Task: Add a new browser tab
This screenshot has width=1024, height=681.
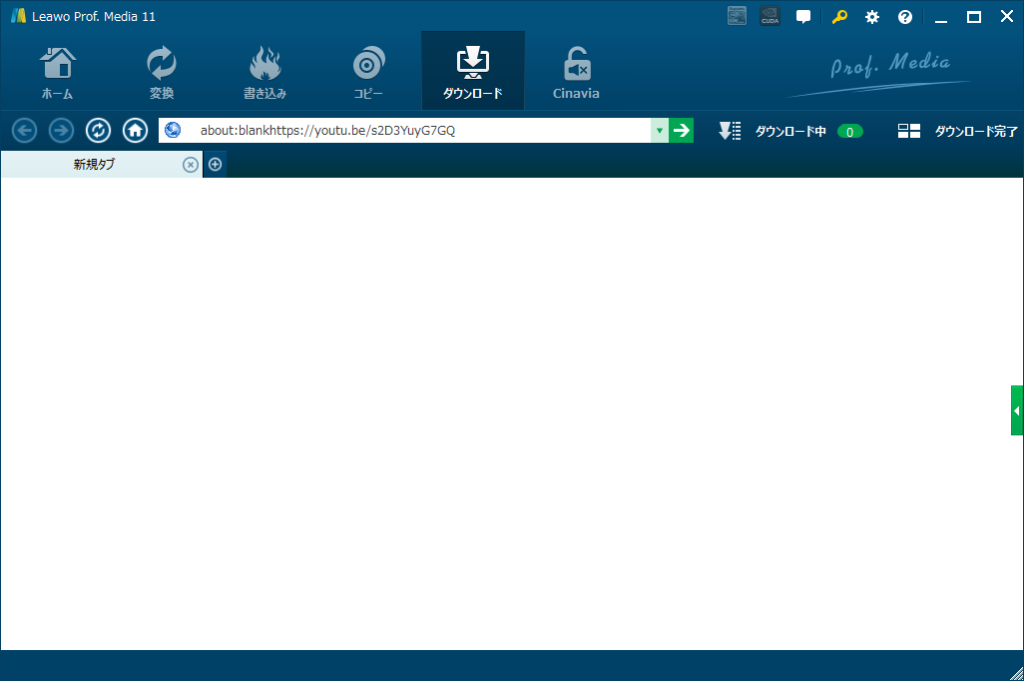Action: 215,165
